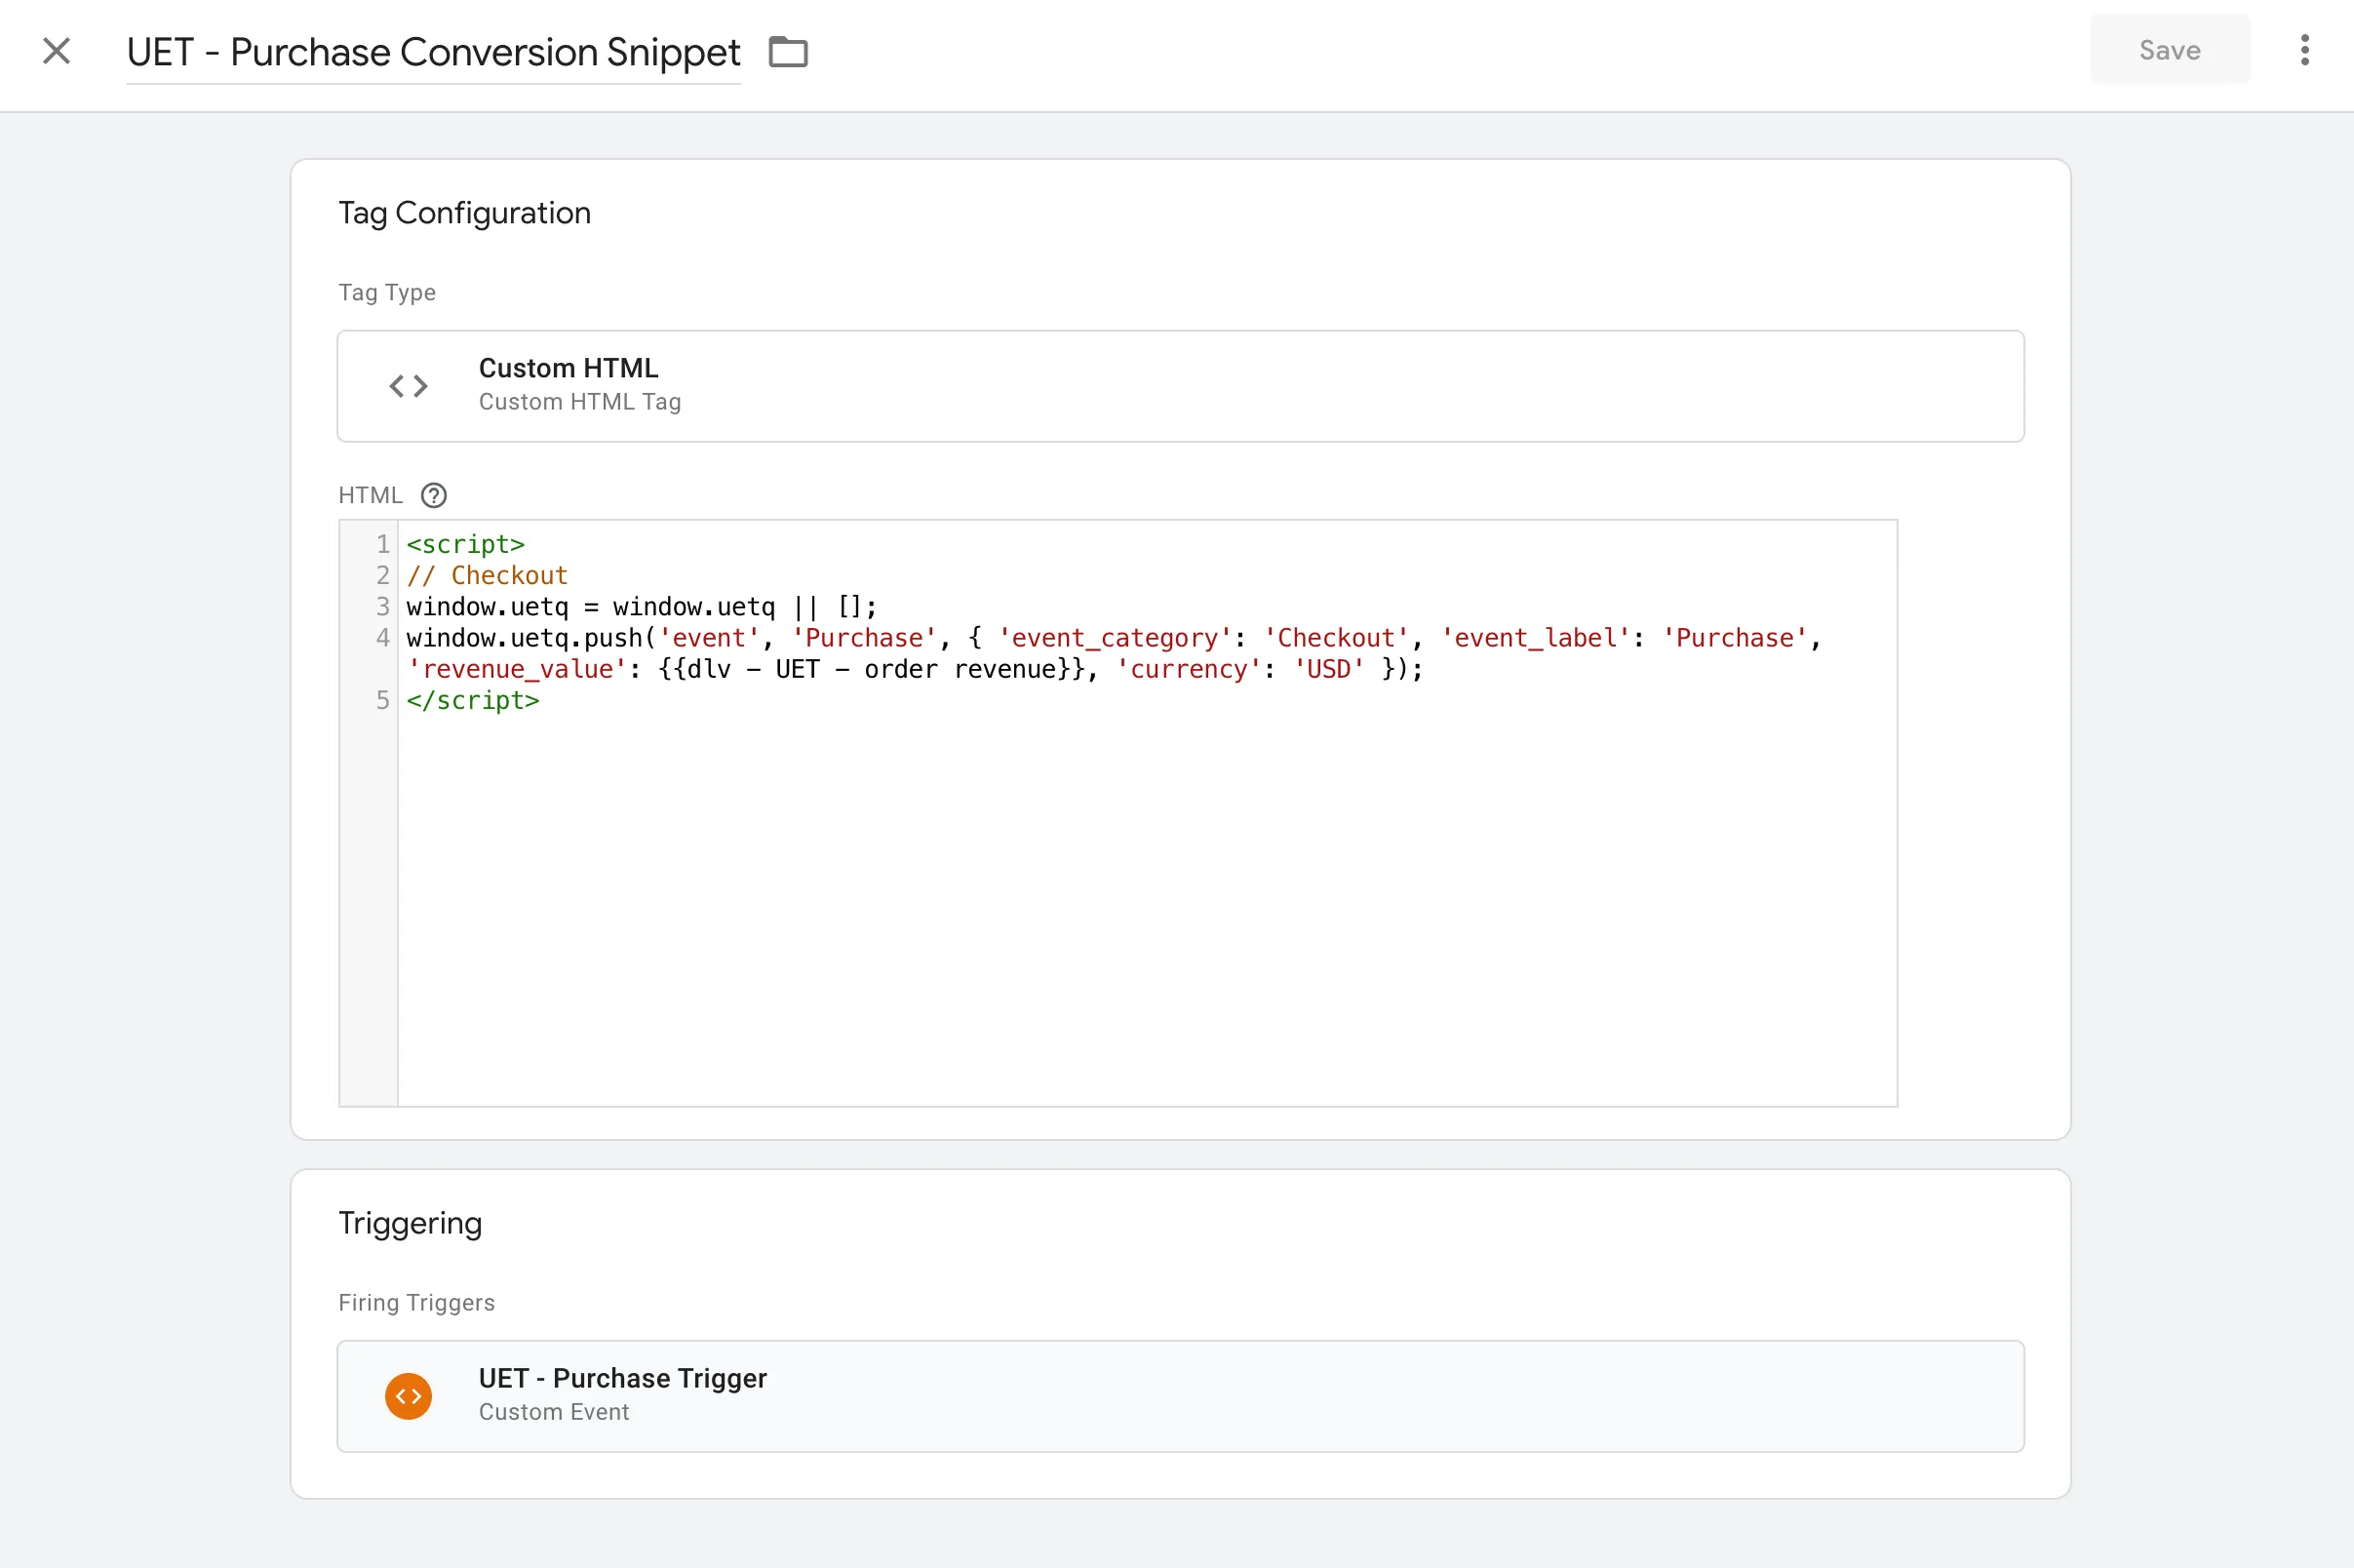
Task: Select the Custom HTML tag type card
Action: coord(1180,386)
